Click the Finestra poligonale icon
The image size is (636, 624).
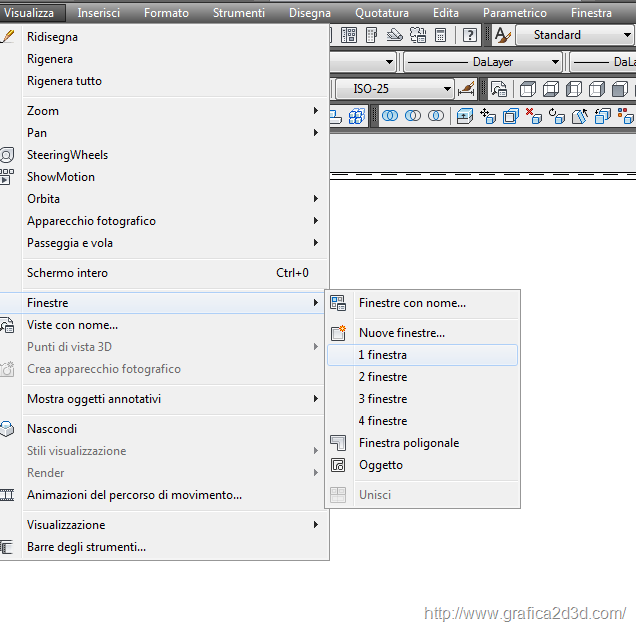(338, 443)
